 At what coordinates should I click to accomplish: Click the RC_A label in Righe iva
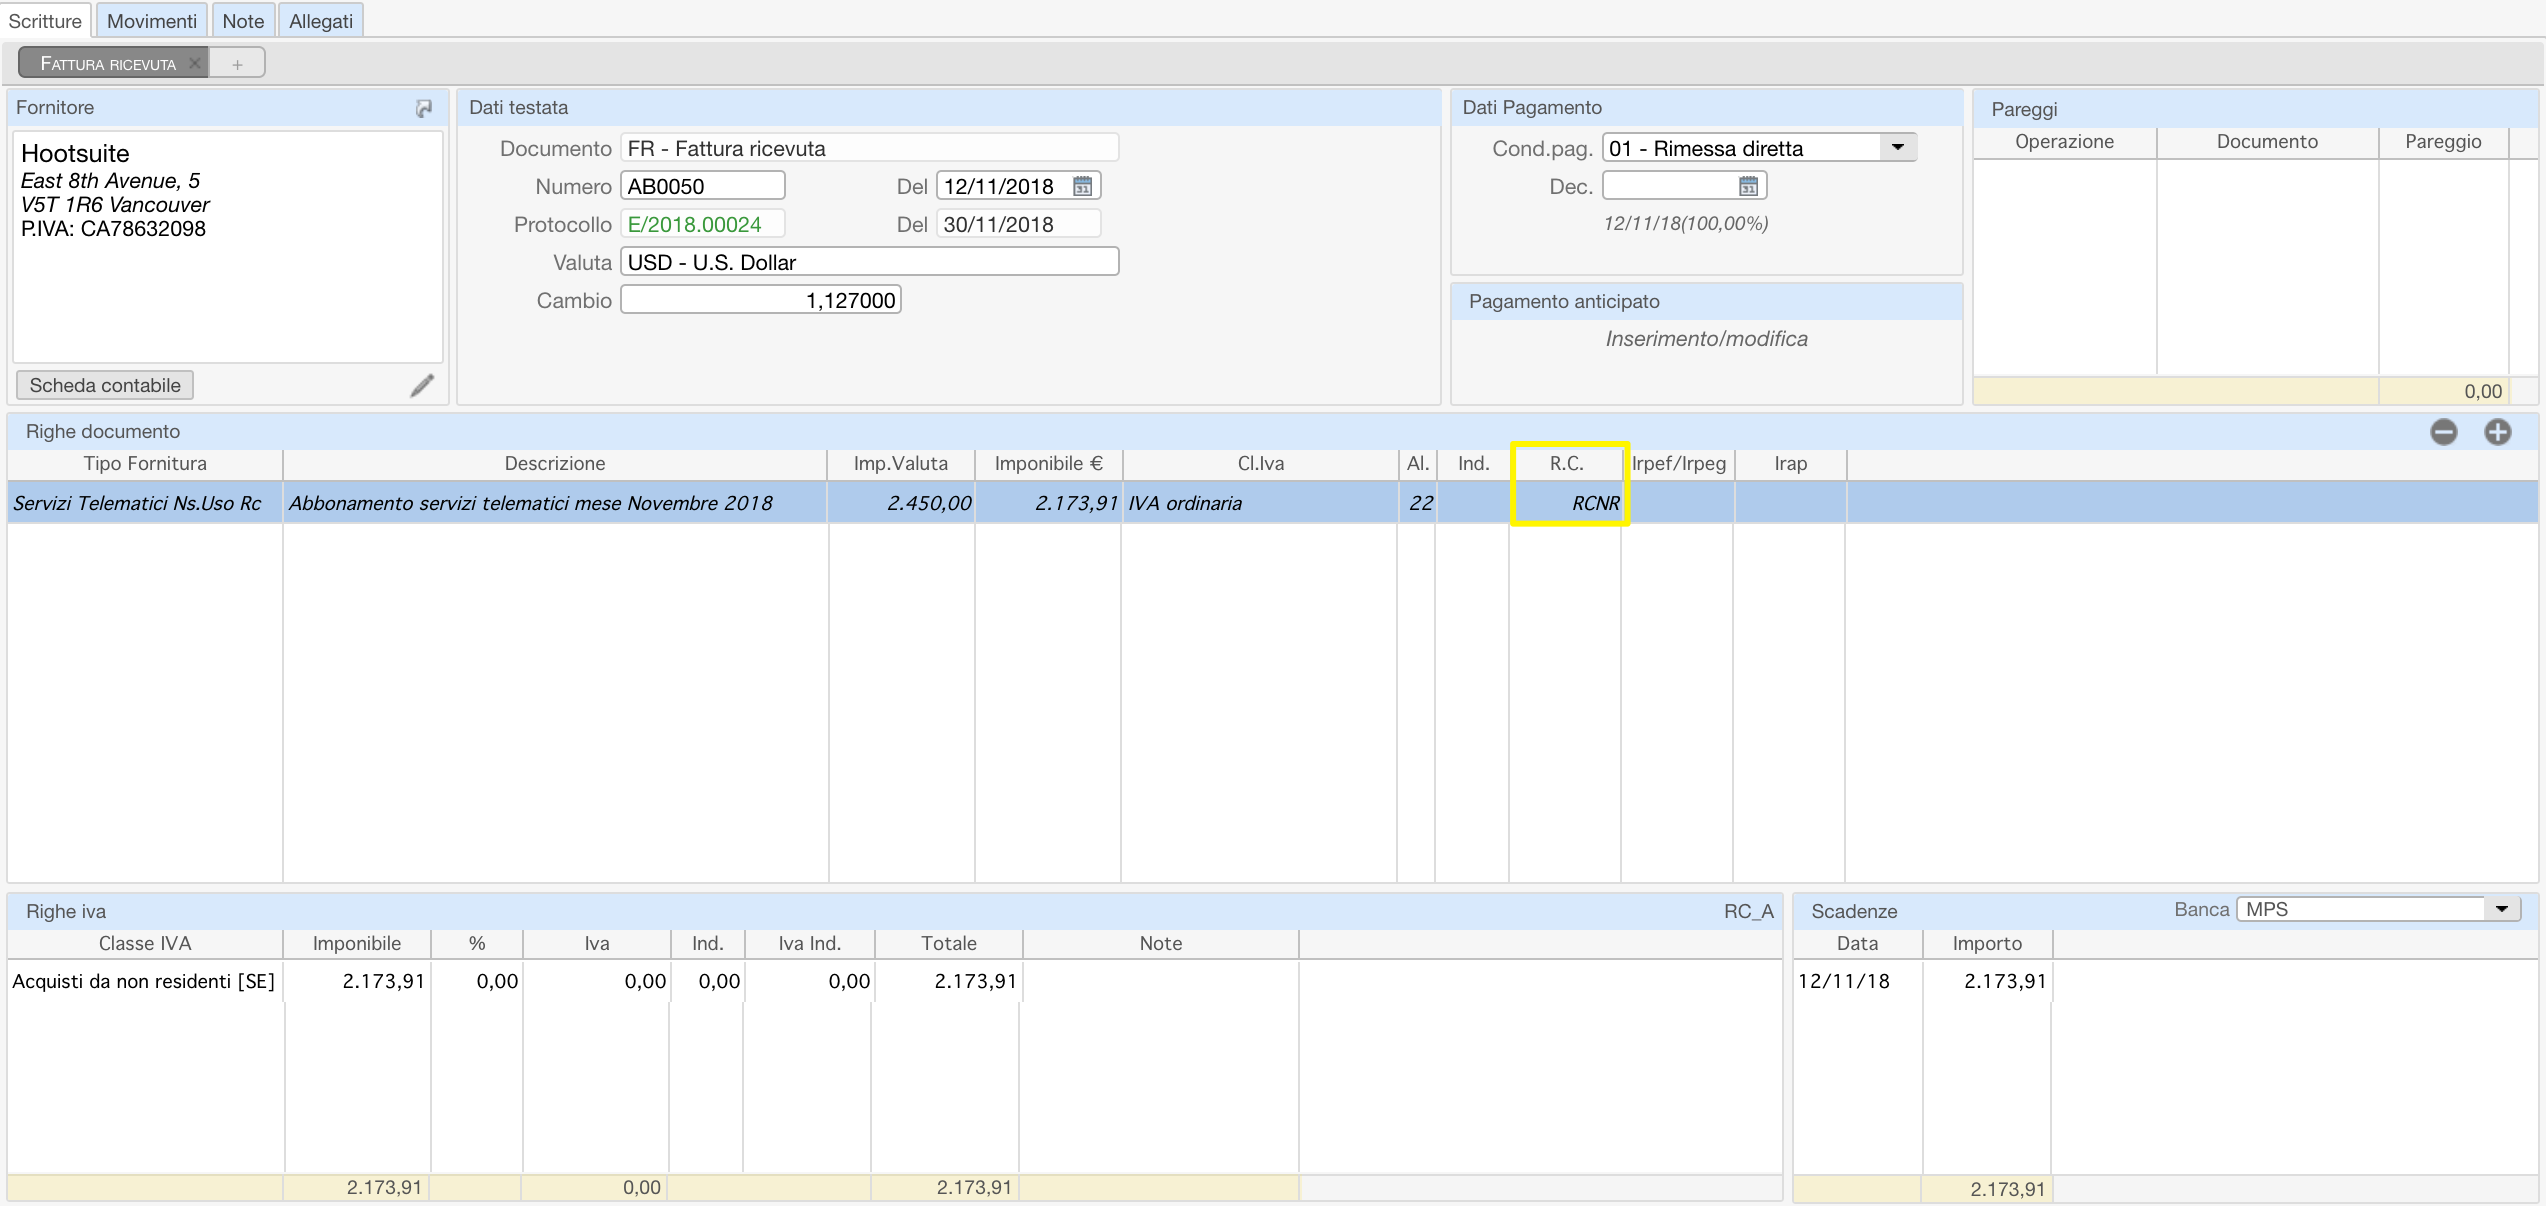point(1748,912)
